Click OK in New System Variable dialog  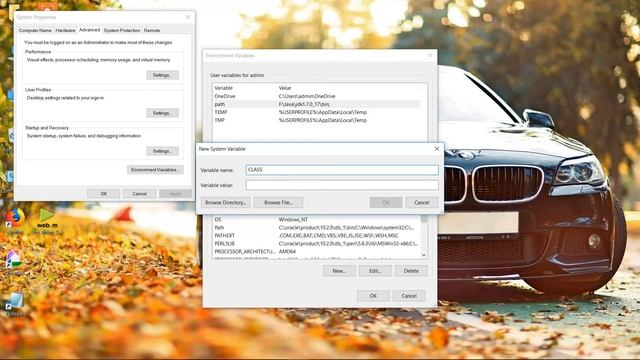click(386, 202)
